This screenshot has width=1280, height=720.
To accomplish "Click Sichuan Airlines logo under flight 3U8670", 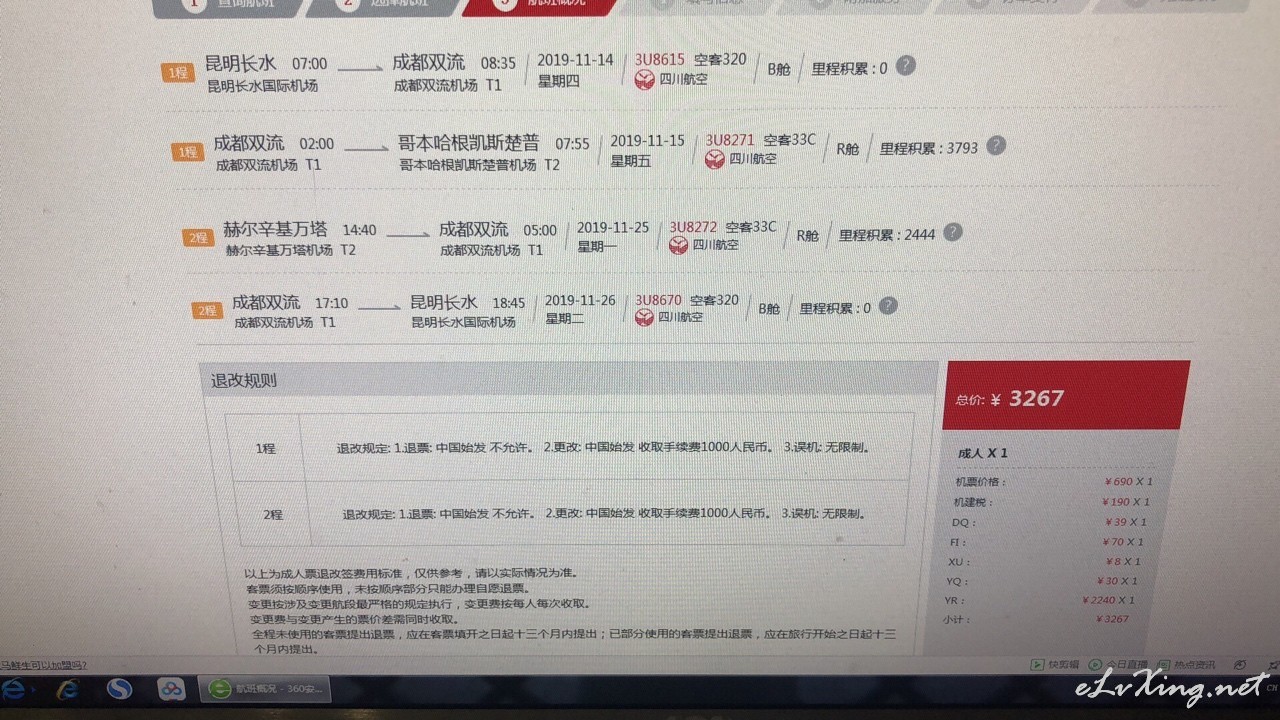I will coord(643,317).
